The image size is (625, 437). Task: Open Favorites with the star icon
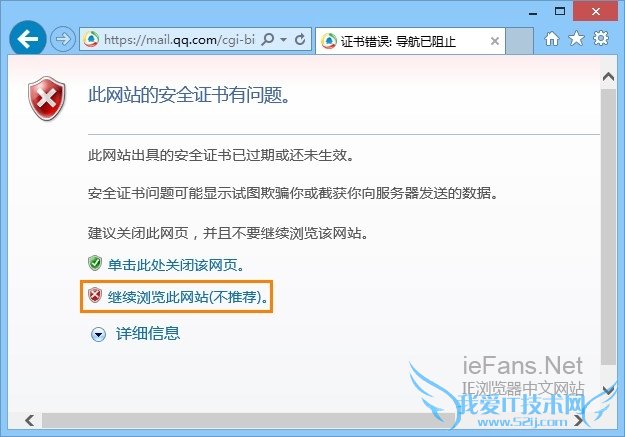[x=576, y=39]
